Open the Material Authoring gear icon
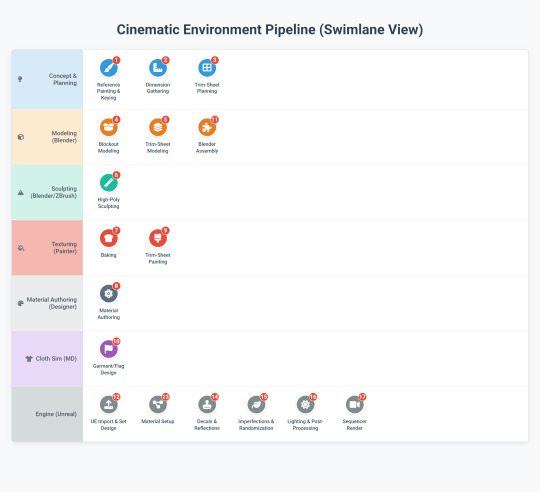Screen dimensions: 540x492 tap(108, 293)
